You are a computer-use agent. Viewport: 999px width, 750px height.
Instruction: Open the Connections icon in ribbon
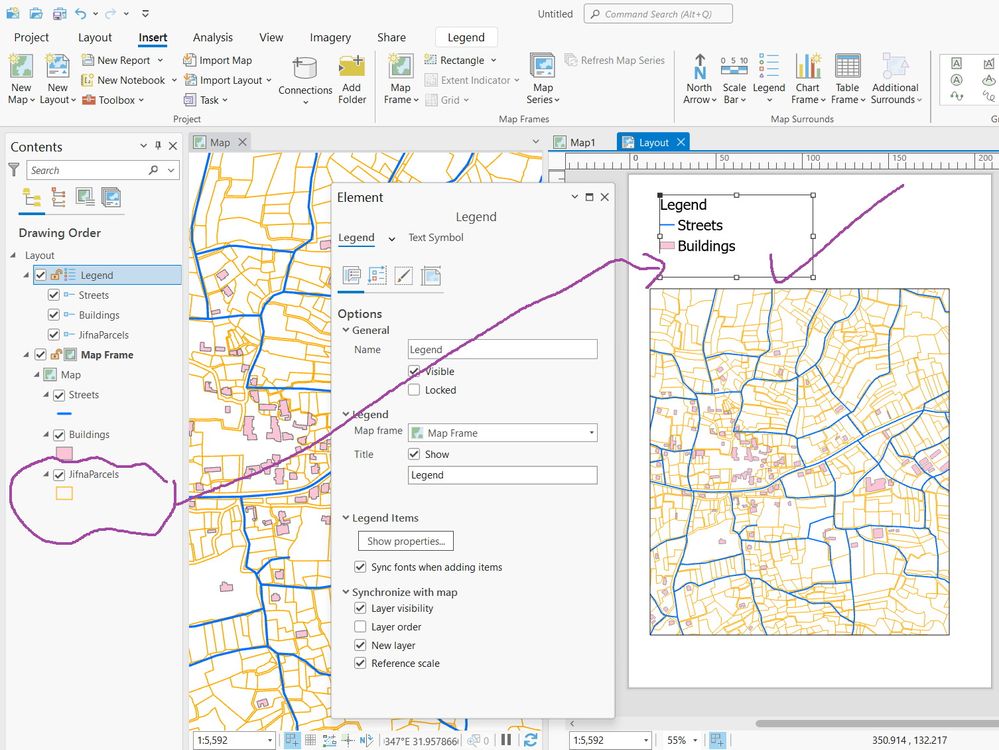pos(305,68)
